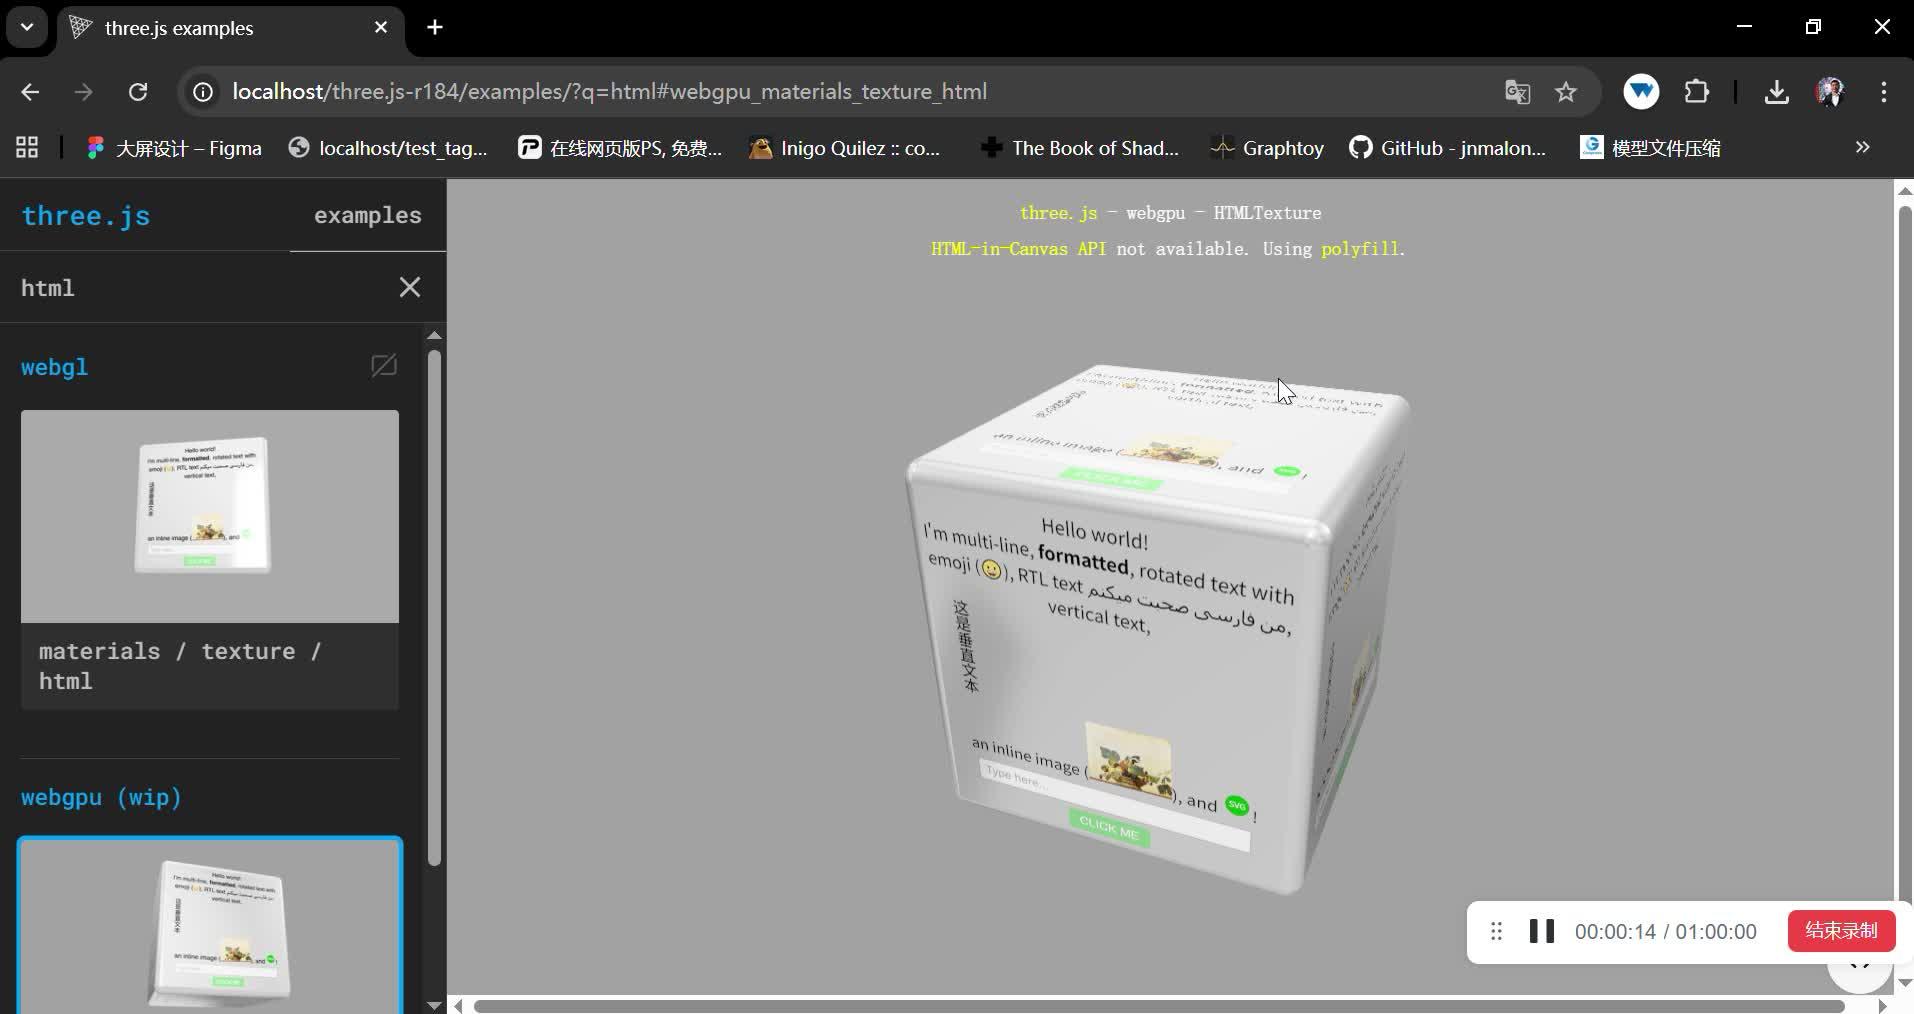Open the Chrome three-dot menu
Viewport: 1914px width, 1014px height.
coord(1884,92)
